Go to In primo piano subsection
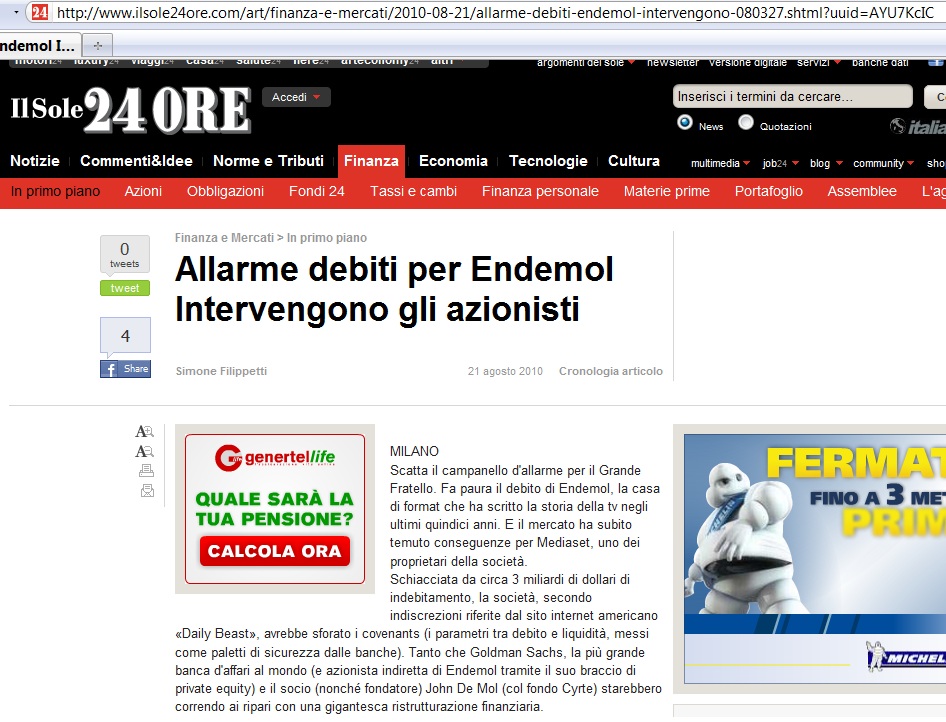This screenshot has height=722, width=946. pos(56,191)
